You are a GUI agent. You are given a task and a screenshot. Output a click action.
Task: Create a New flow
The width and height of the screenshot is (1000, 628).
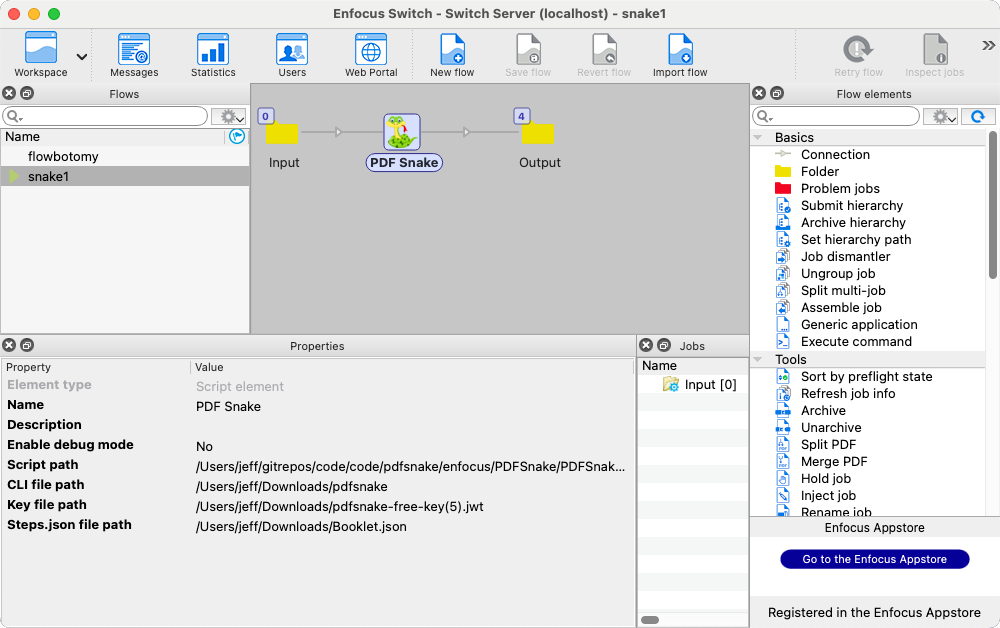coord(452,55)
